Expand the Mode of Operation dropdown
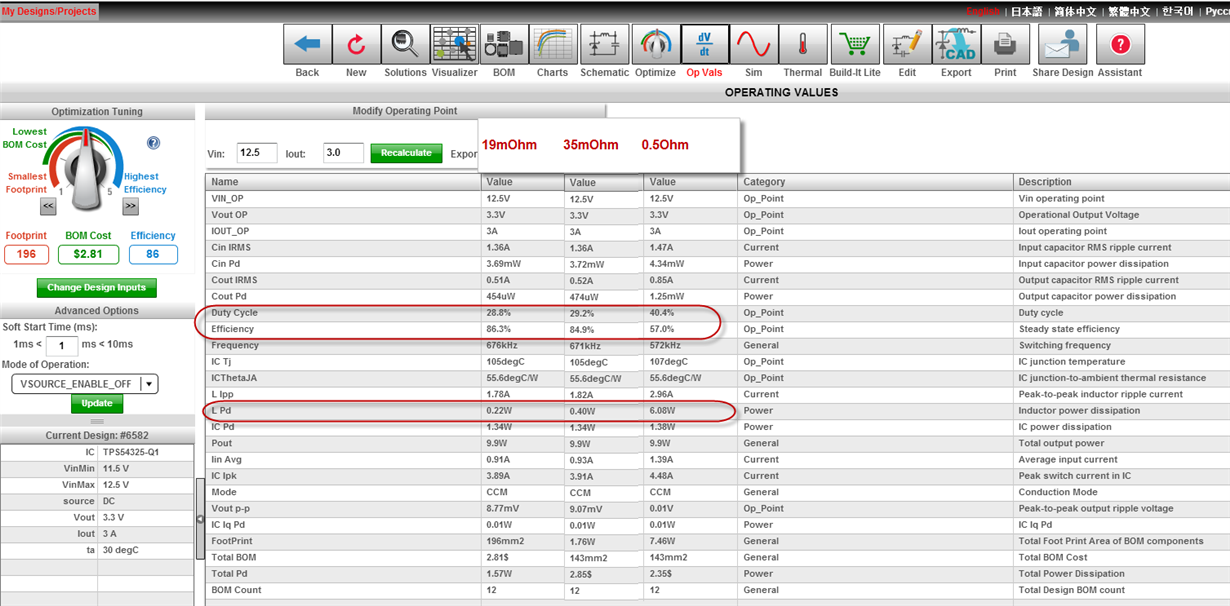Viewport: 1230px width, 606px height. (x=148, y=383)
